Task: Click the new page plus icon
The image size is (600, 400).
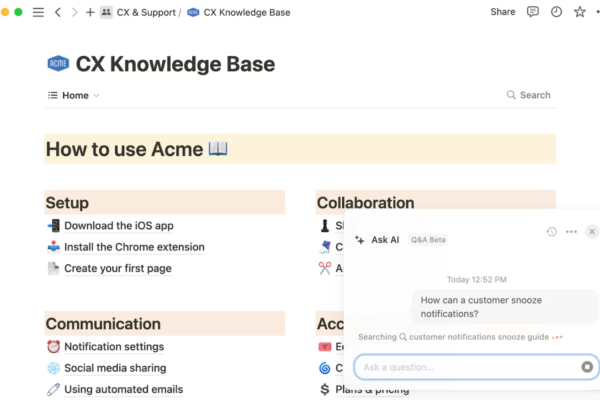Action: coord(90,12)
